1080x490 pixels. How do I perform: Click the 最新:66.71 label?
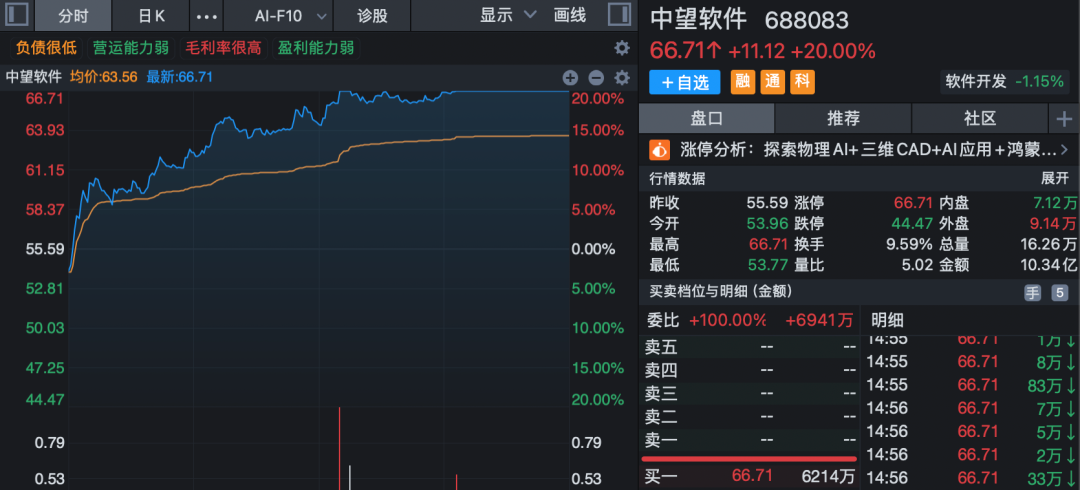pos(179,77)
